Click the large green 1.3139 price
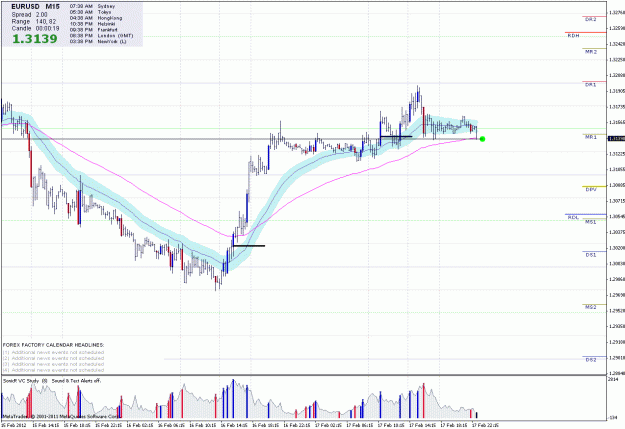The width and height of the screenshot is (625, 429). (35, 39)
